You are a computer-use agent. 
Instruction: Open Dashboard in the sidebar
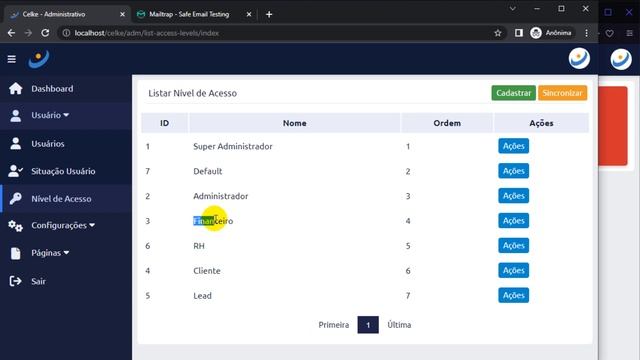pyautogui.click(x=52, y=89)
